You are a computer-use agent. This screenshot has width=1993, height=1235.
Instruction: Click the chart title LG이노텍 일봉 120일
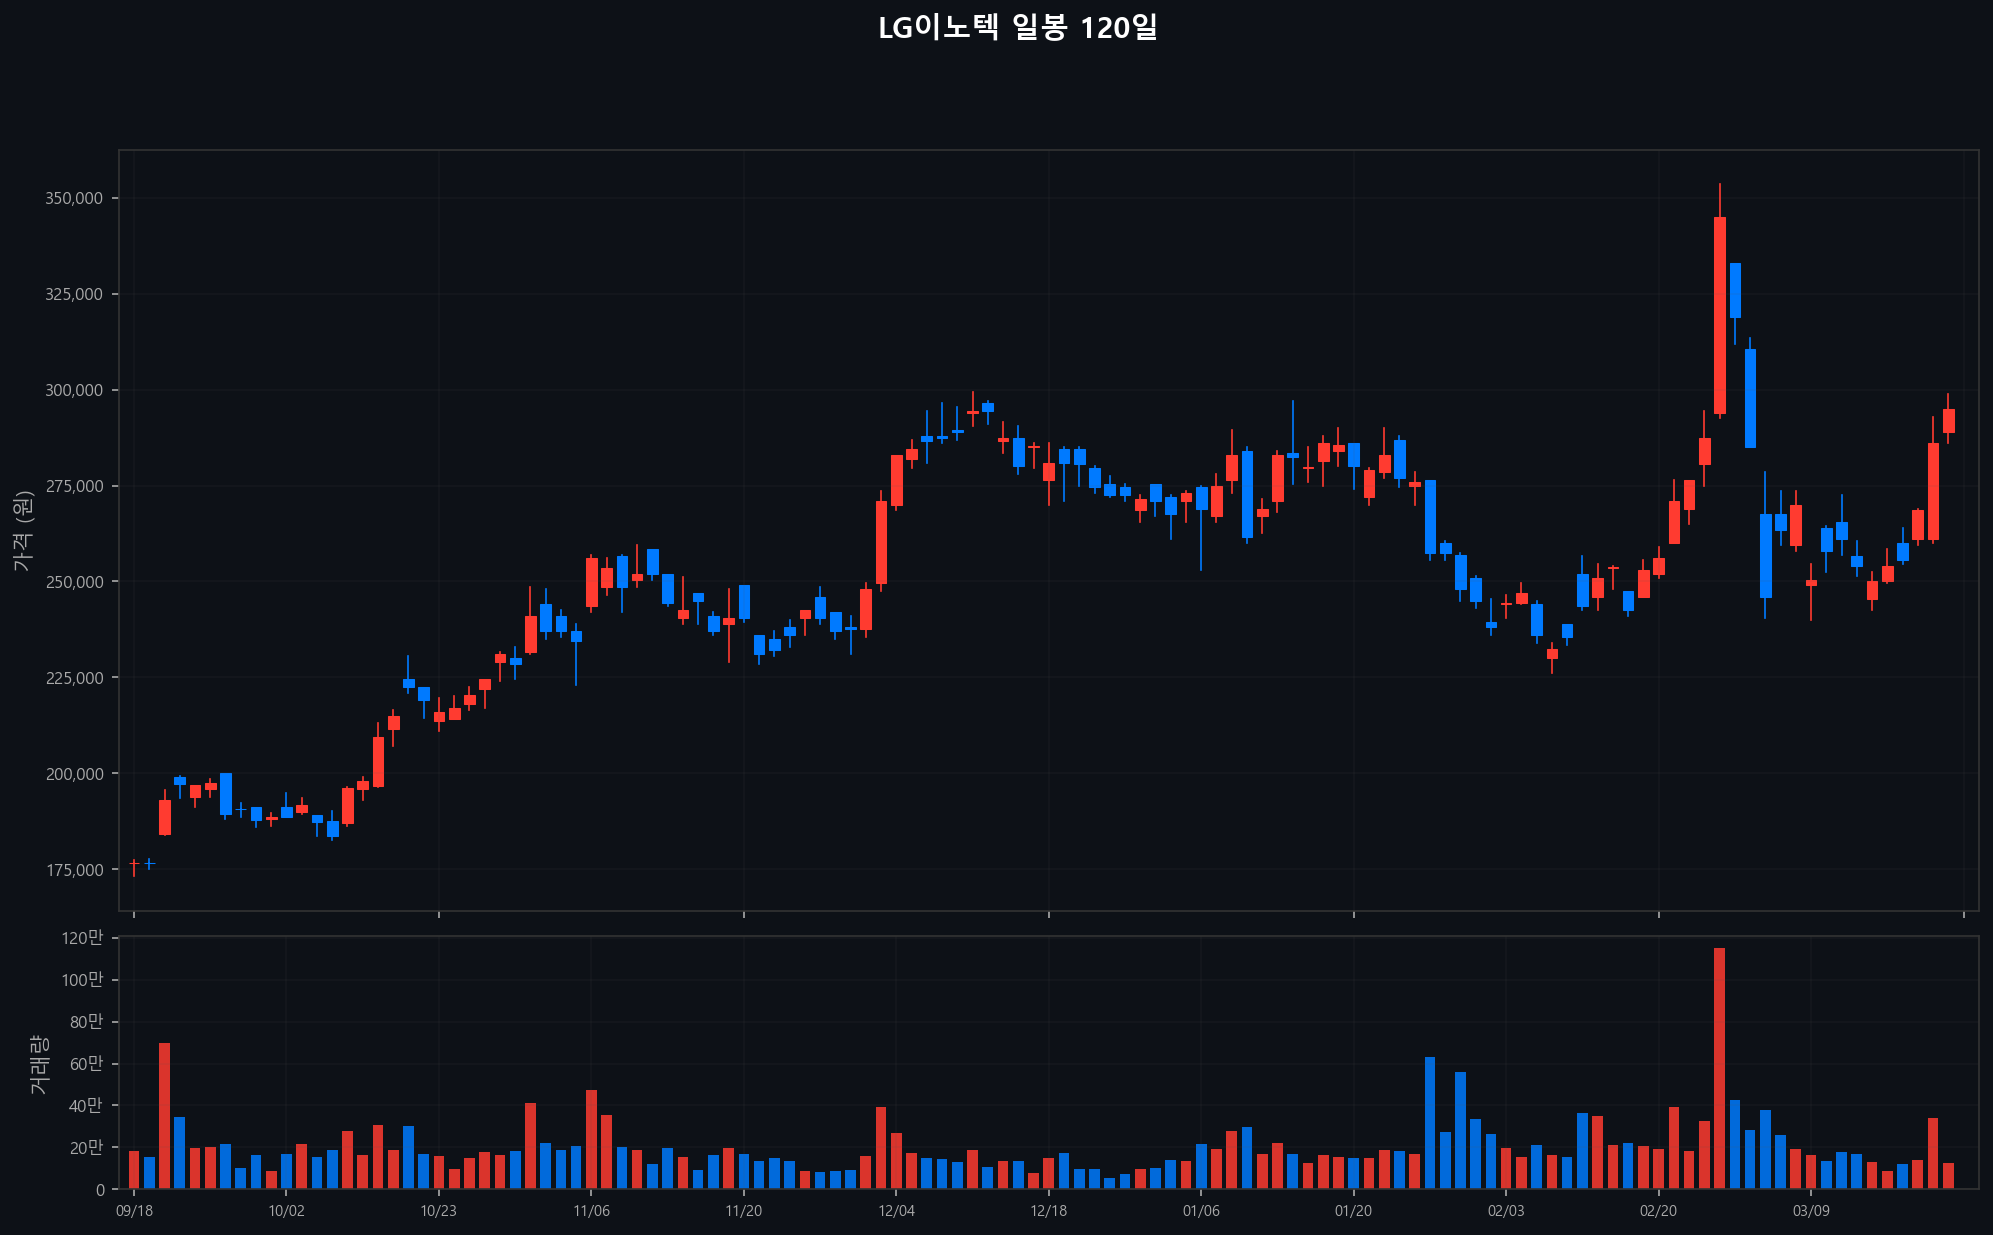click(1017, 28)
